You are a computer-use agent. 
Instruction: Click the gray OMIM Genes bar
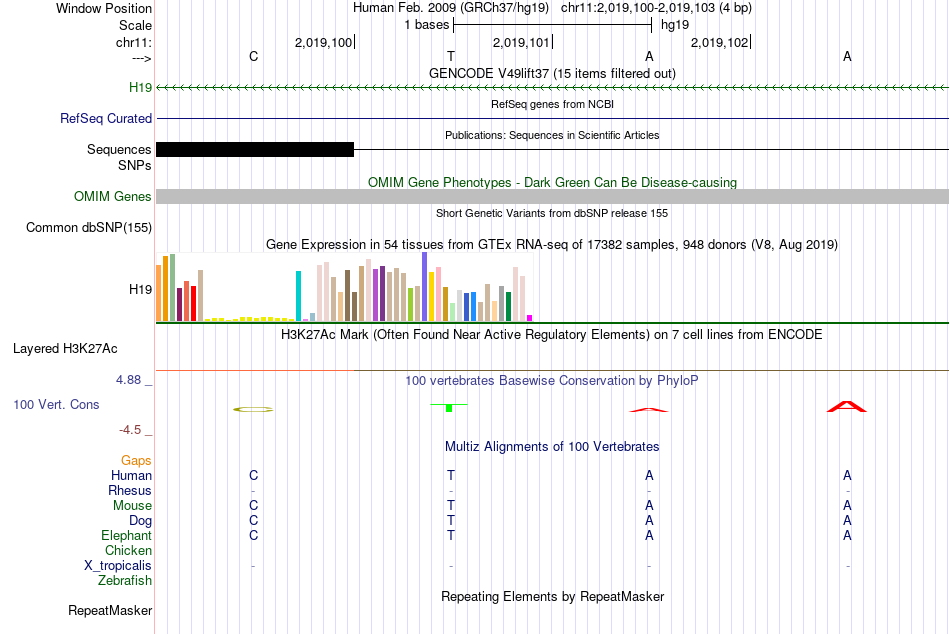point(553,196)
